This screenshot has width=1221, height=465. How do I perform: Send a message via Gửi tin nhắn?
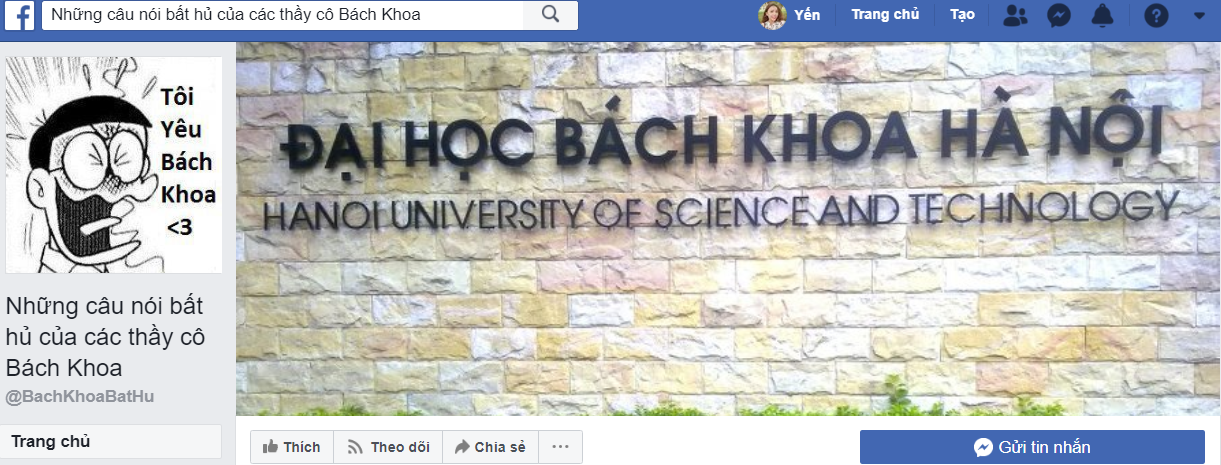[1032, 447]
